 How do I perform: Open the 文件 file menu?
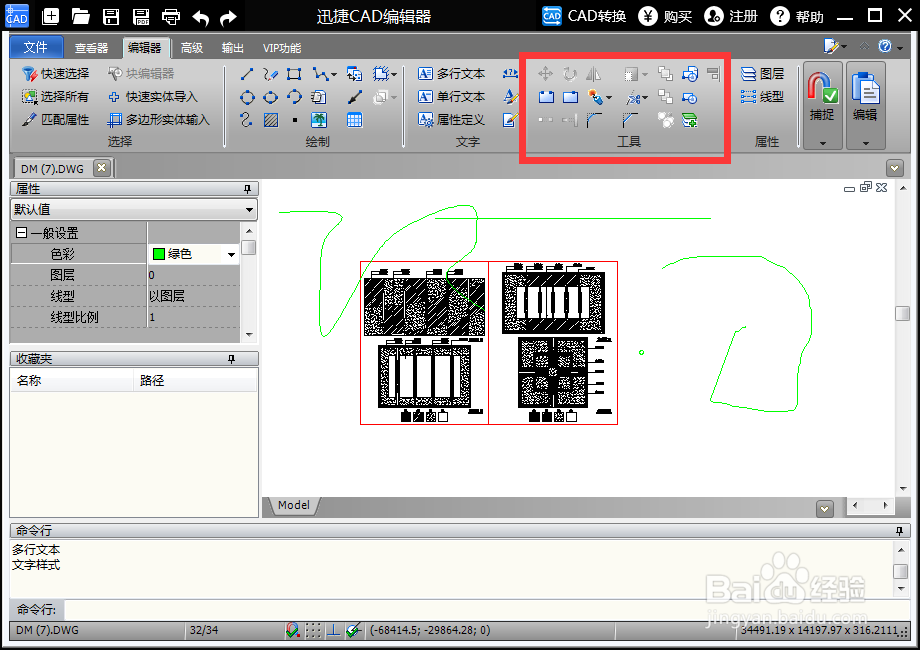[x=36, y=47]
